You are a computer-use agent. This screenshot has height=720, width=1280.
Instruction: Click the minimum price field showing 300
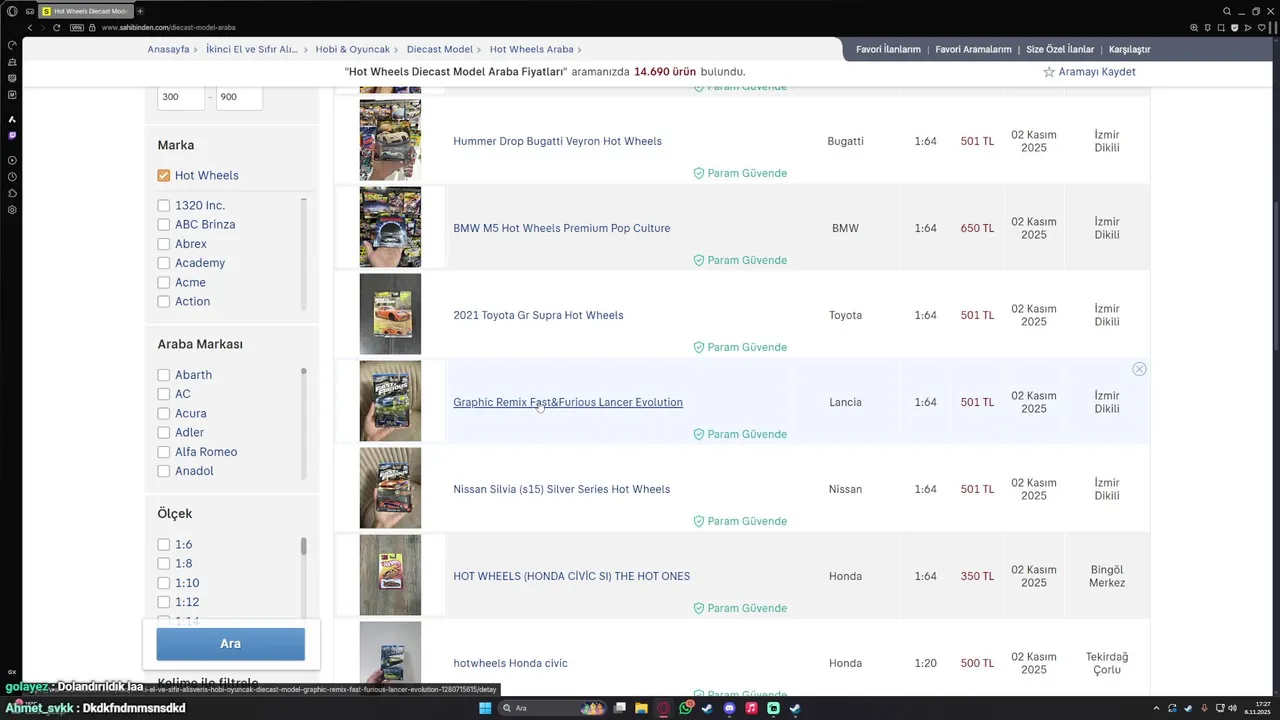tap(181, 97)
